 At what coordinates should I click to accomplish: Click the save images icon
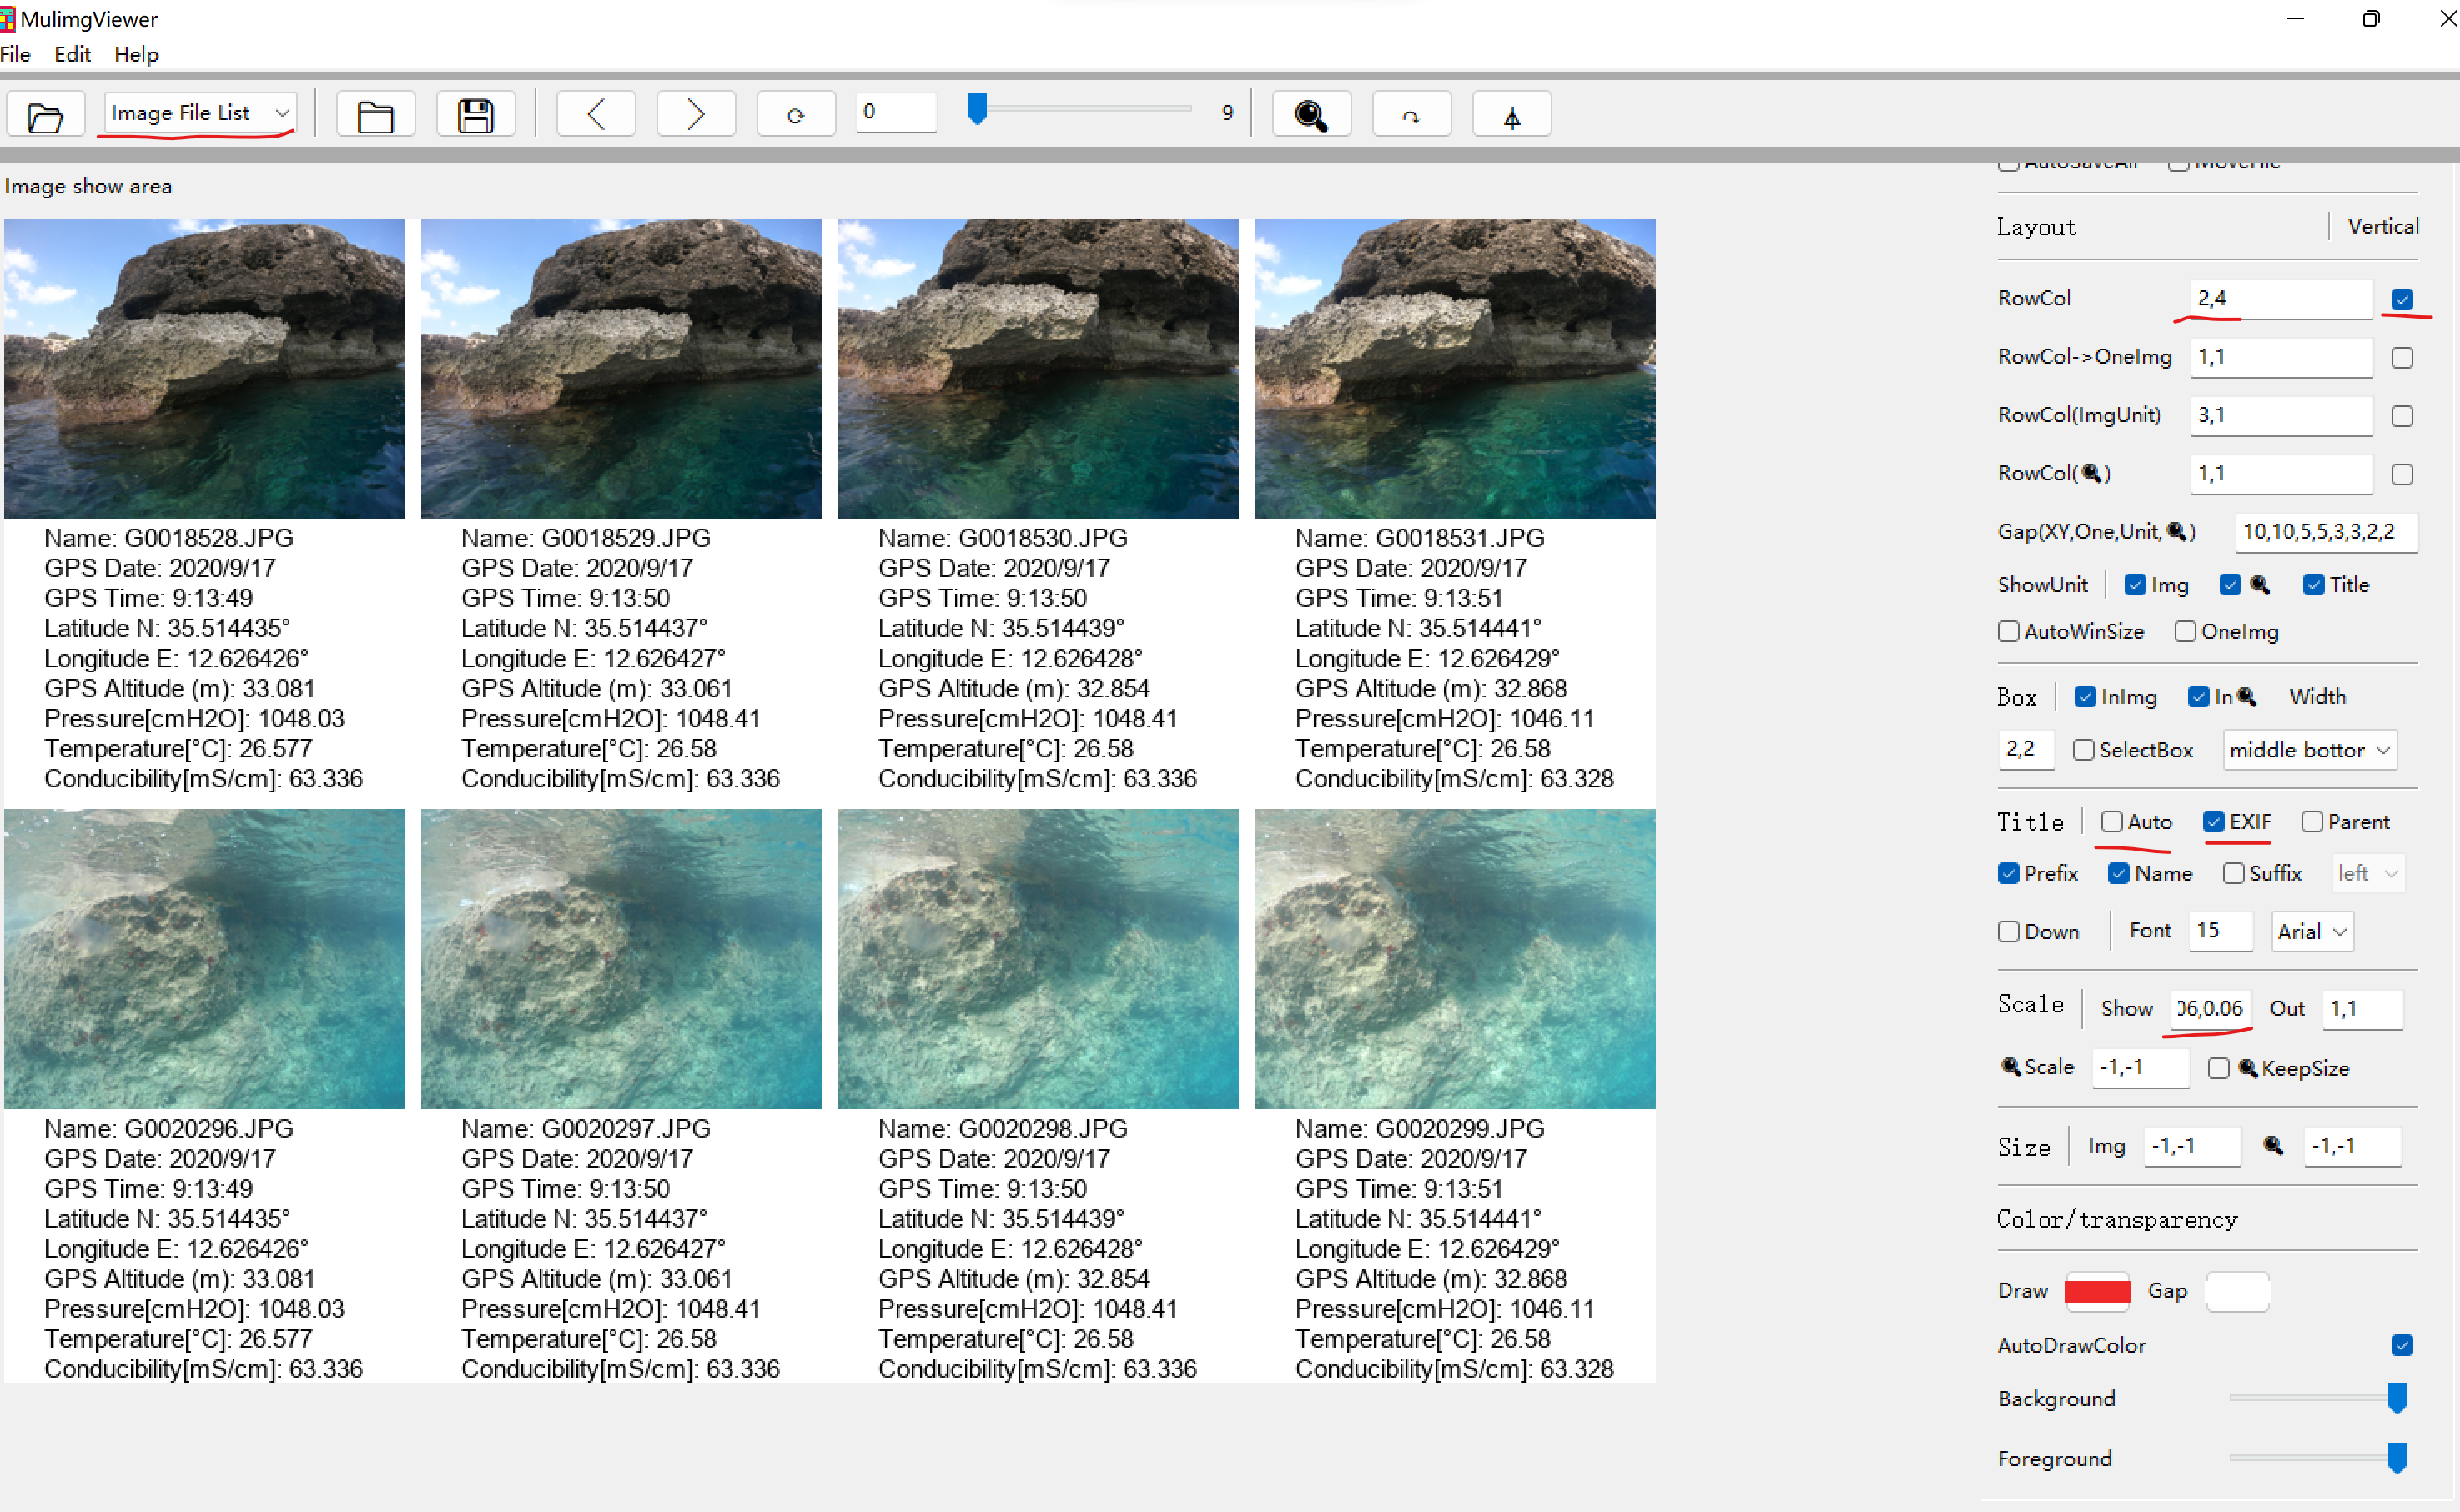(476, 113)
